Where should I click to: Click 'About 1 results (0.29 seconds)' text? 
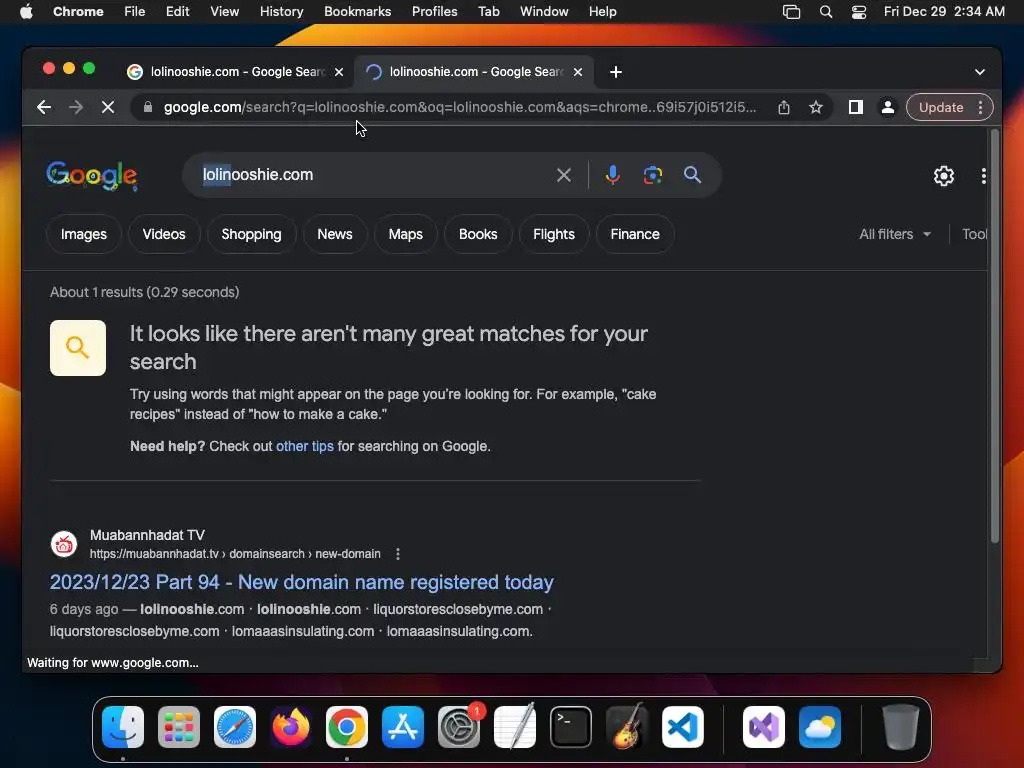[x=144, y=292]
